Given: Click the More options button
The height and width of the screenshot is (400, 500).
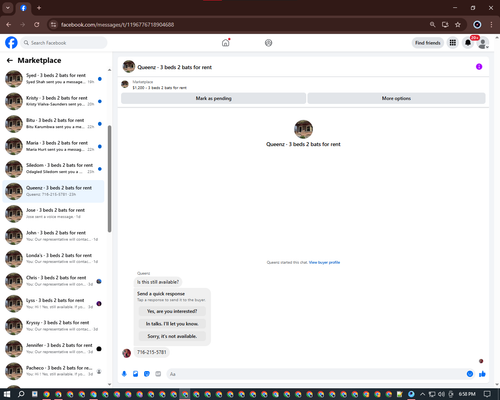Looking at the screenshot, I should coord(396,98).
